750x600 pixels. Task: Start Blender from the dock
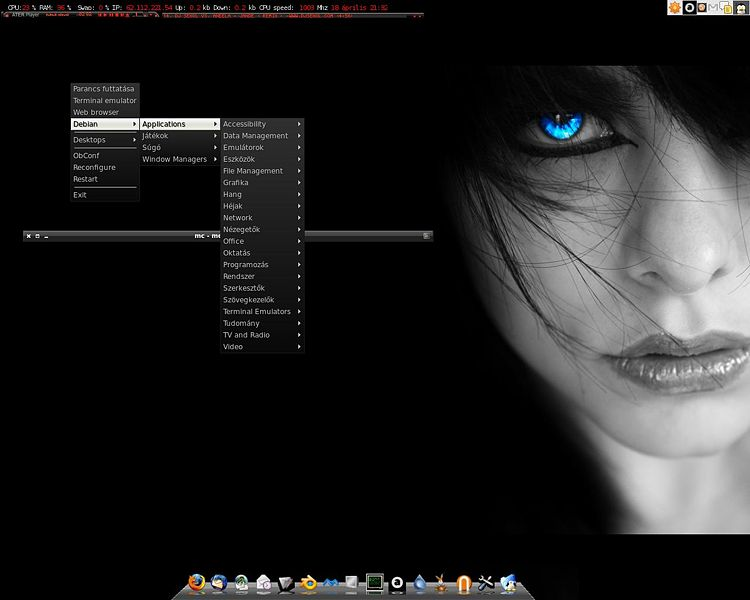[309, 582]
